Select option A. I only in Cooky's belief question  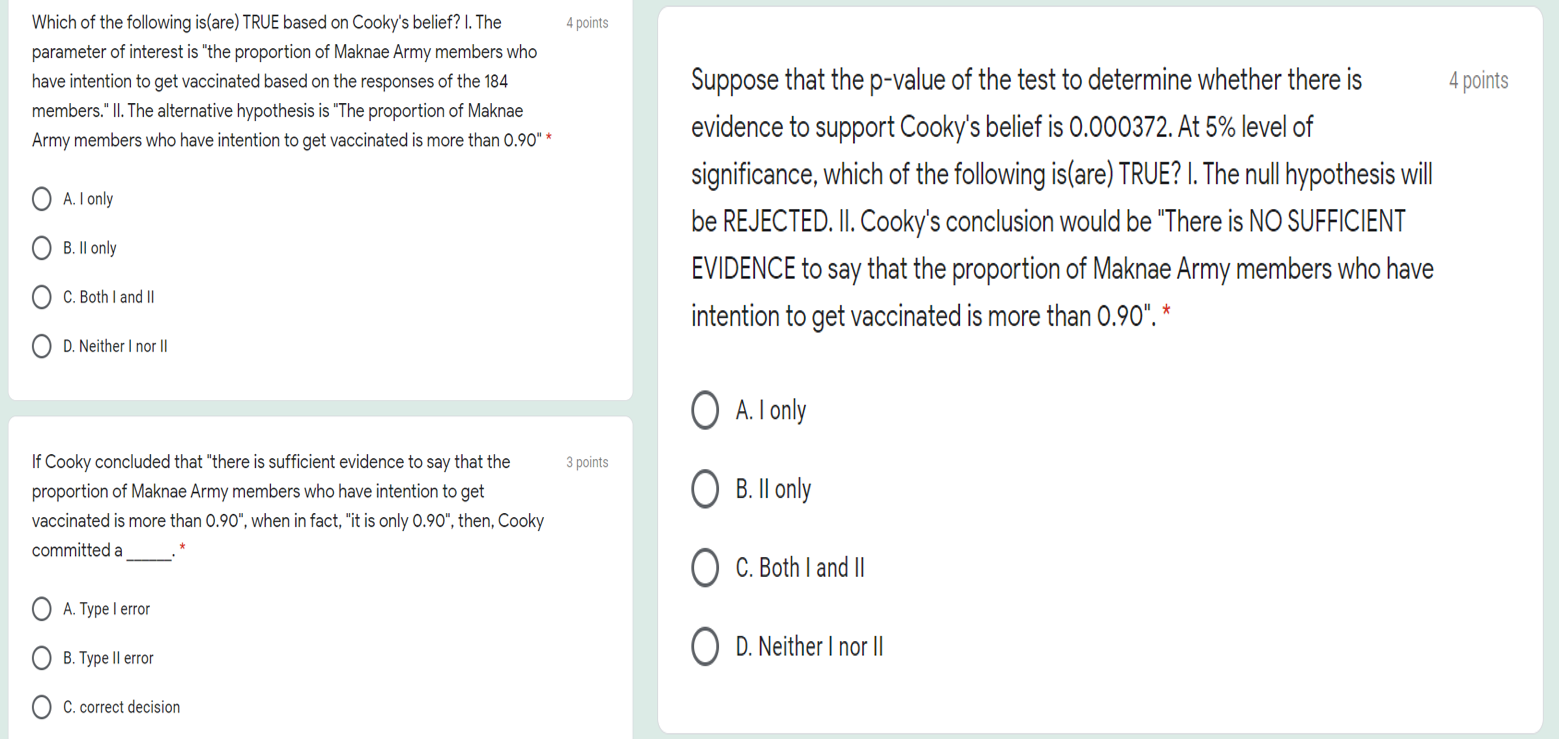pos(41,199)
